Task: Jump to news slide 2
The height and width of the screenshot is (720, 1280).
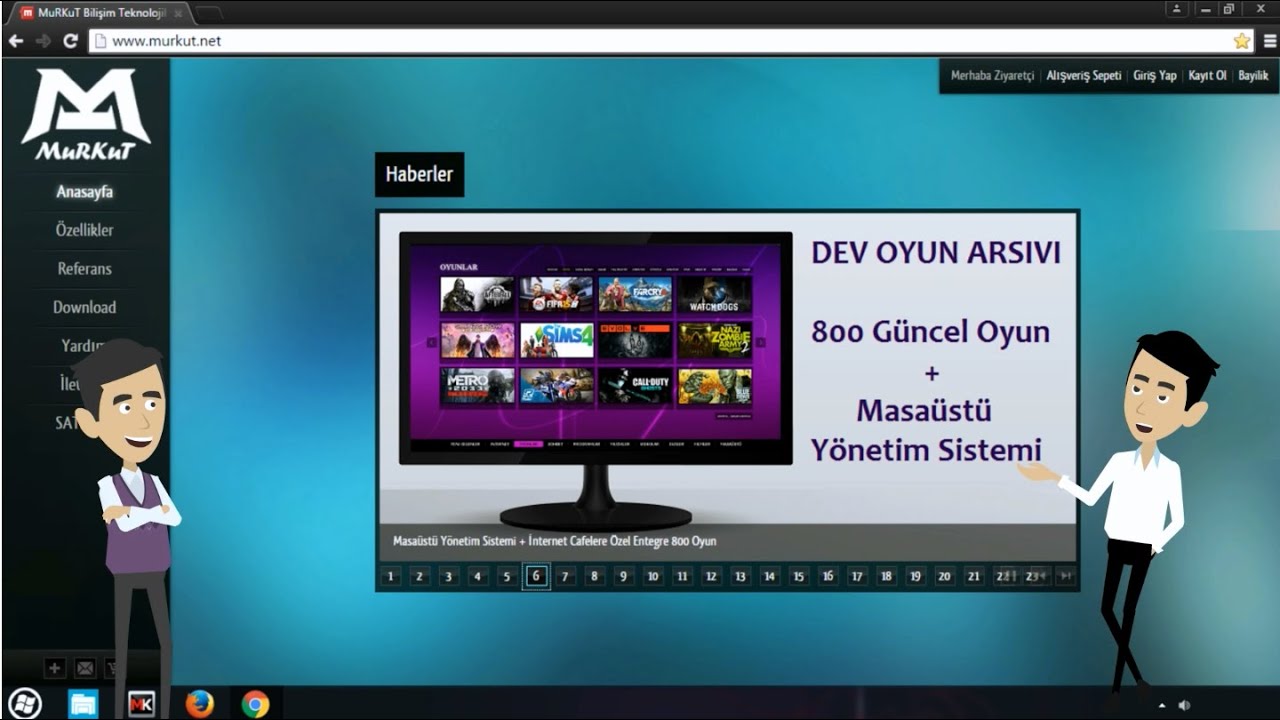Action: coord(420,576)
